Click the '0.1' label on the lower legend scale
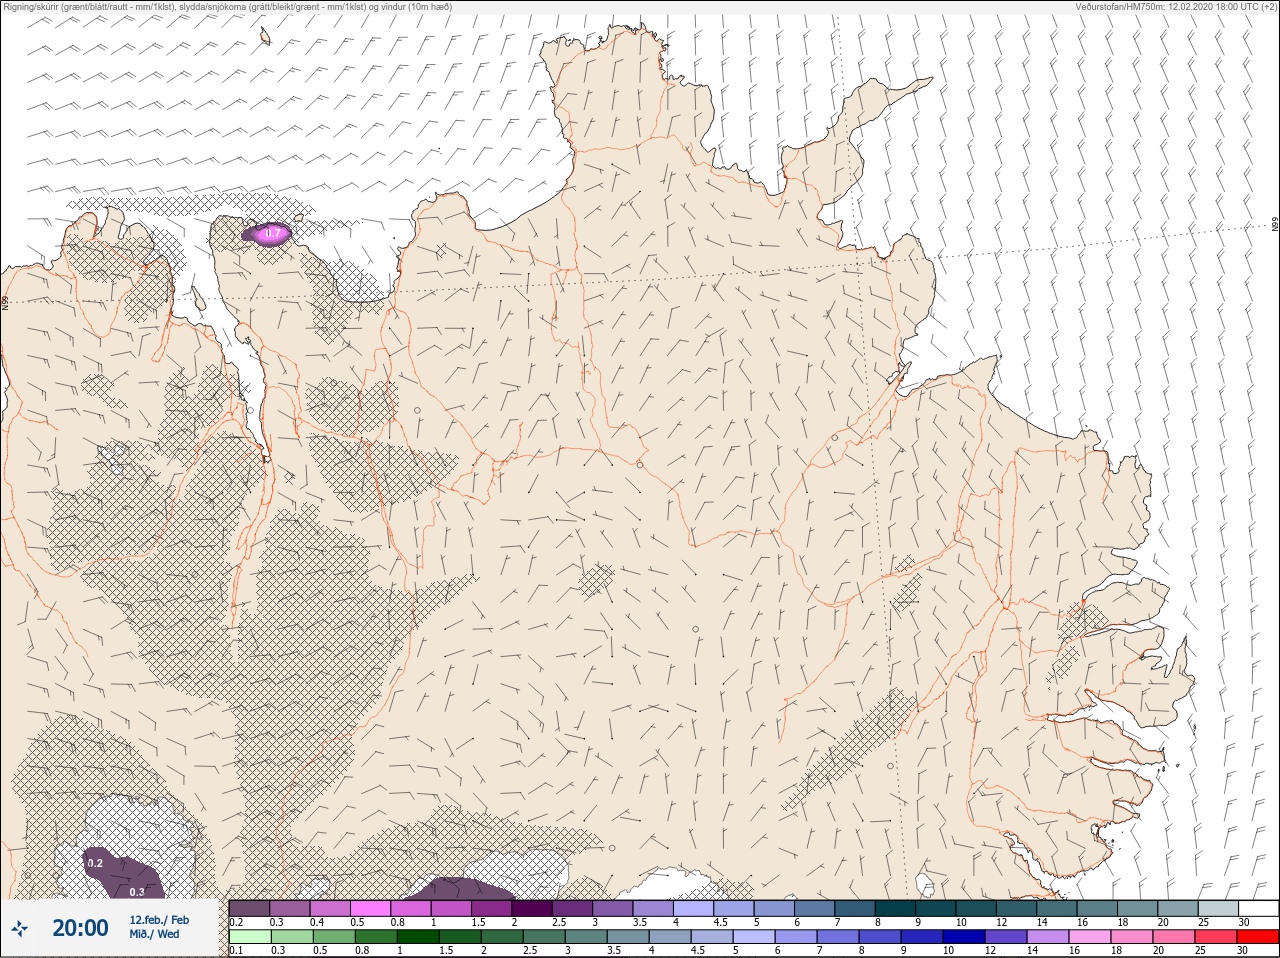The width and height of the screenshot is (1280, 958). pyautogui.click(x=235, y=950)
